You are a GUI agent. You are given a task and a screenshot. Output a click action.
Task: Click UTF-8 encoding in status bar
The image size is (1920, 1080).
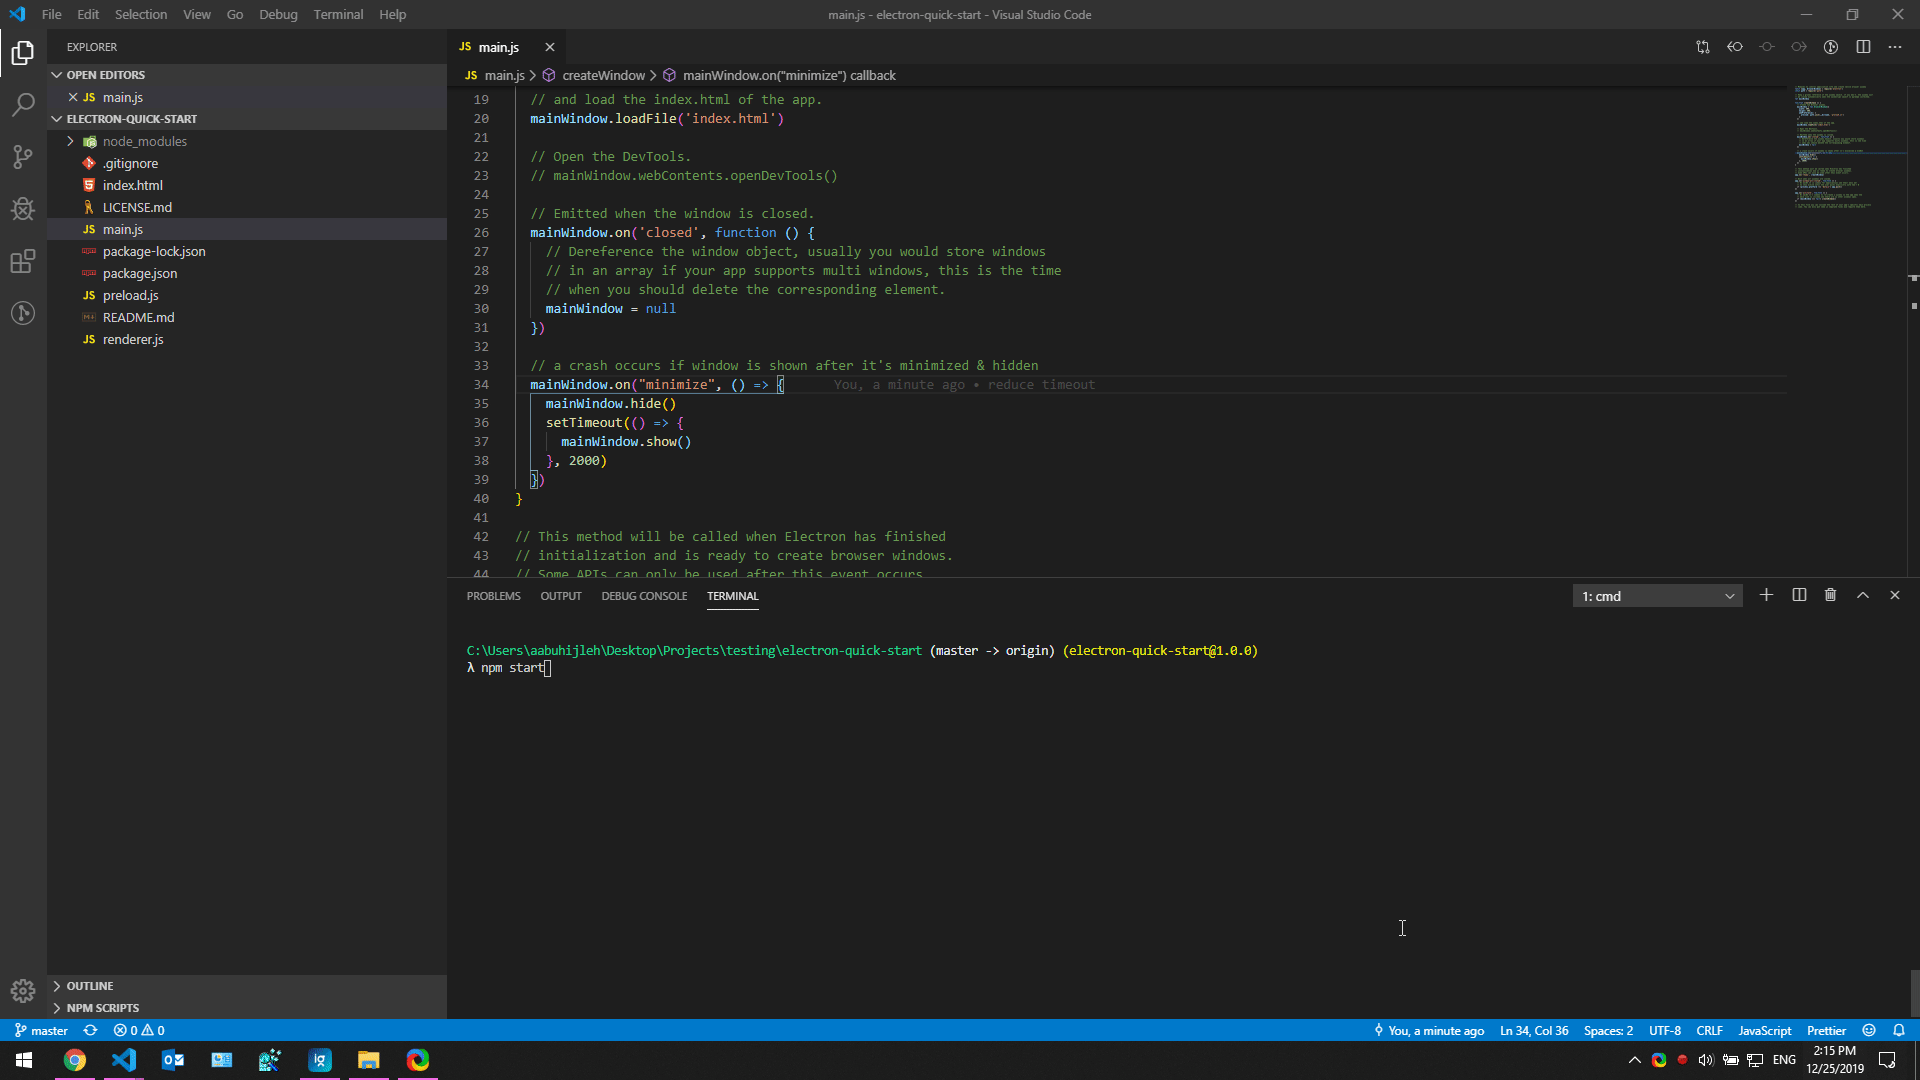[x=1665, y=1030]
